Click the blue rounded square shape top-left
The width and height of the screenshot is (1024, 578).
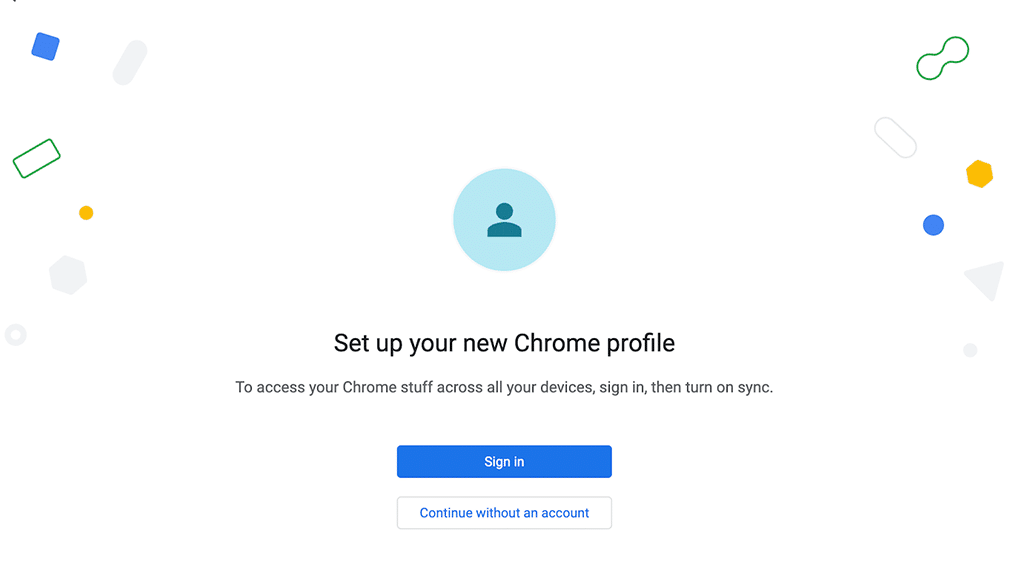tap(45, 46)
